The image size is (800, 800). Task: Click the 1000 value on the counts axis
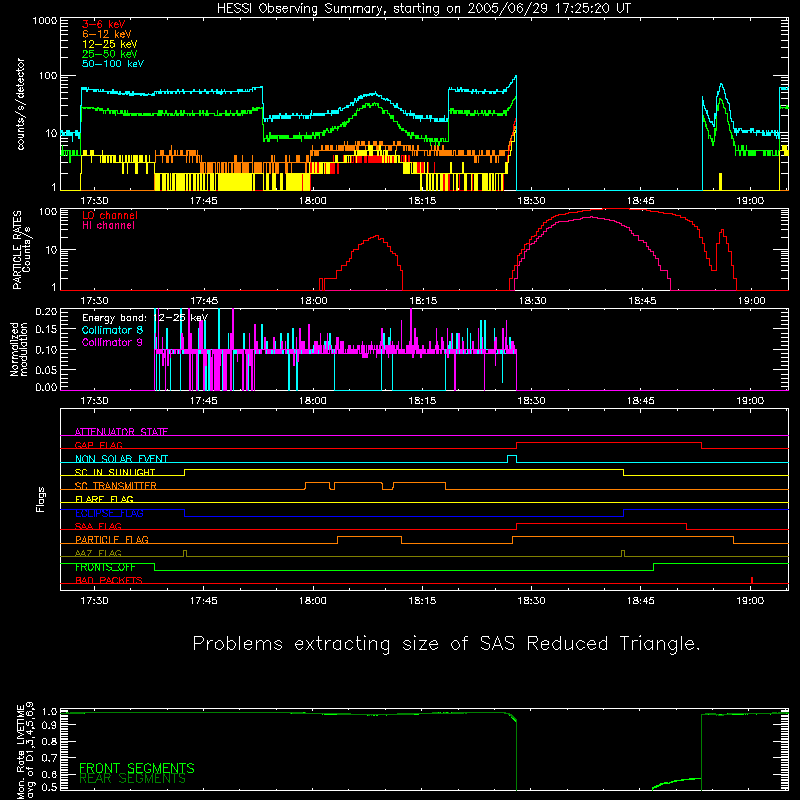tap(45, 21)
